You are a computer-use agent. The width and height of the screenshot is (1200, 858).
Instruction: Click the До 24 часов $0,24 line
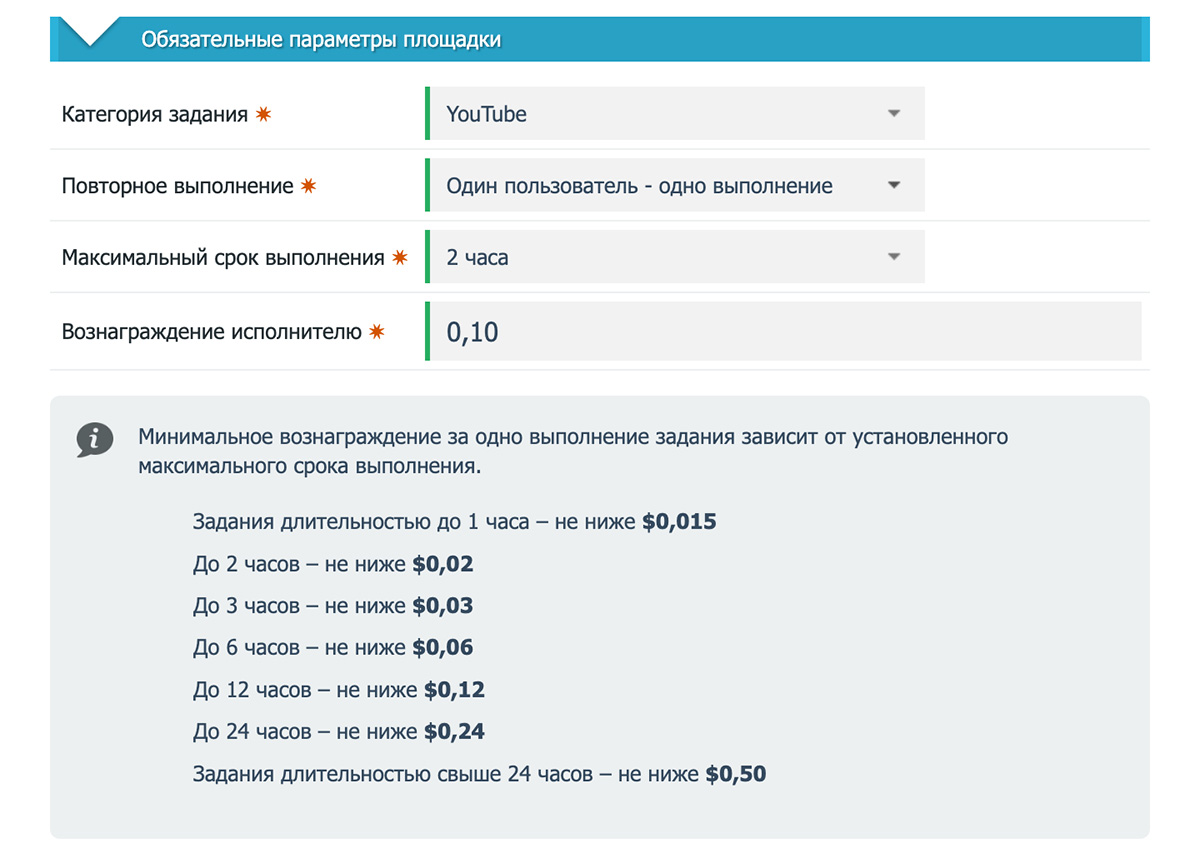point(339,732)
